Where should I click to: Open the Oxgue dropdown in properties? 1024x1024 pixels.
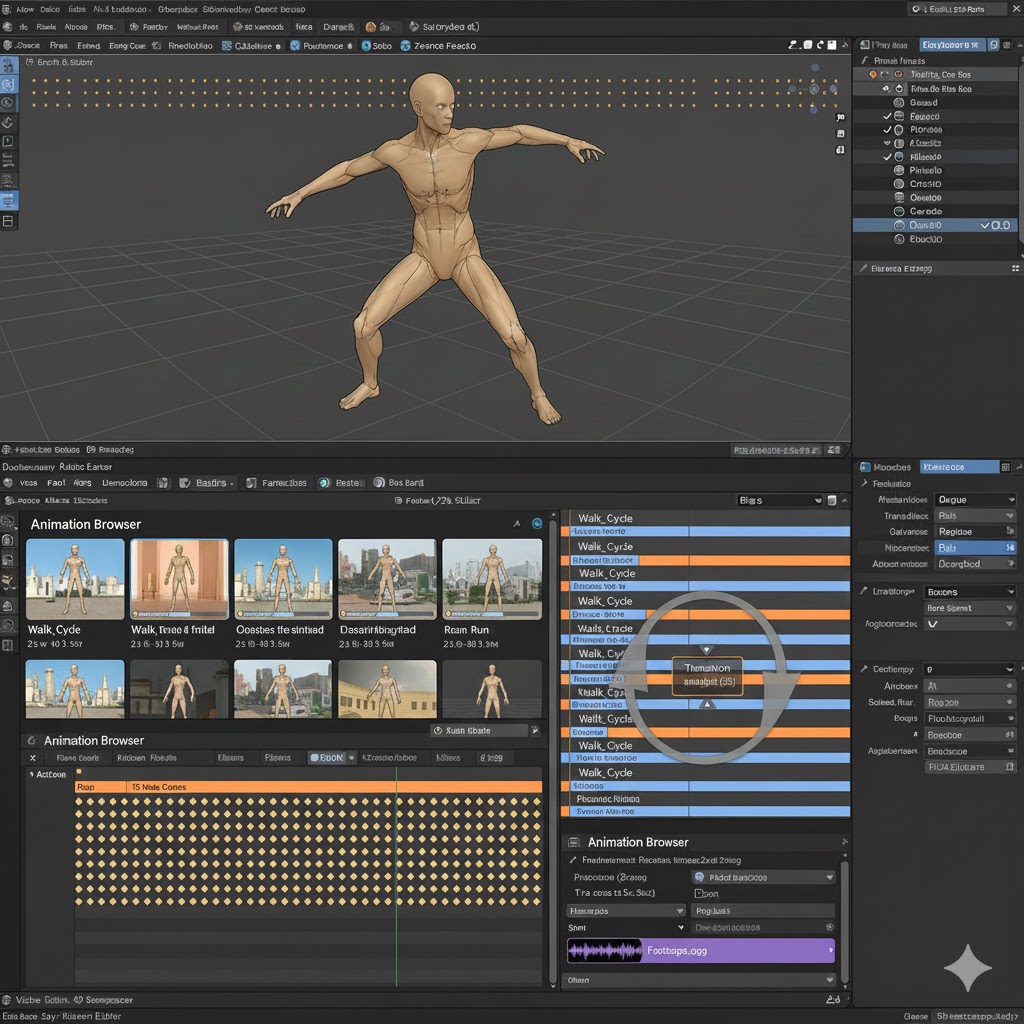click(975, 500)
